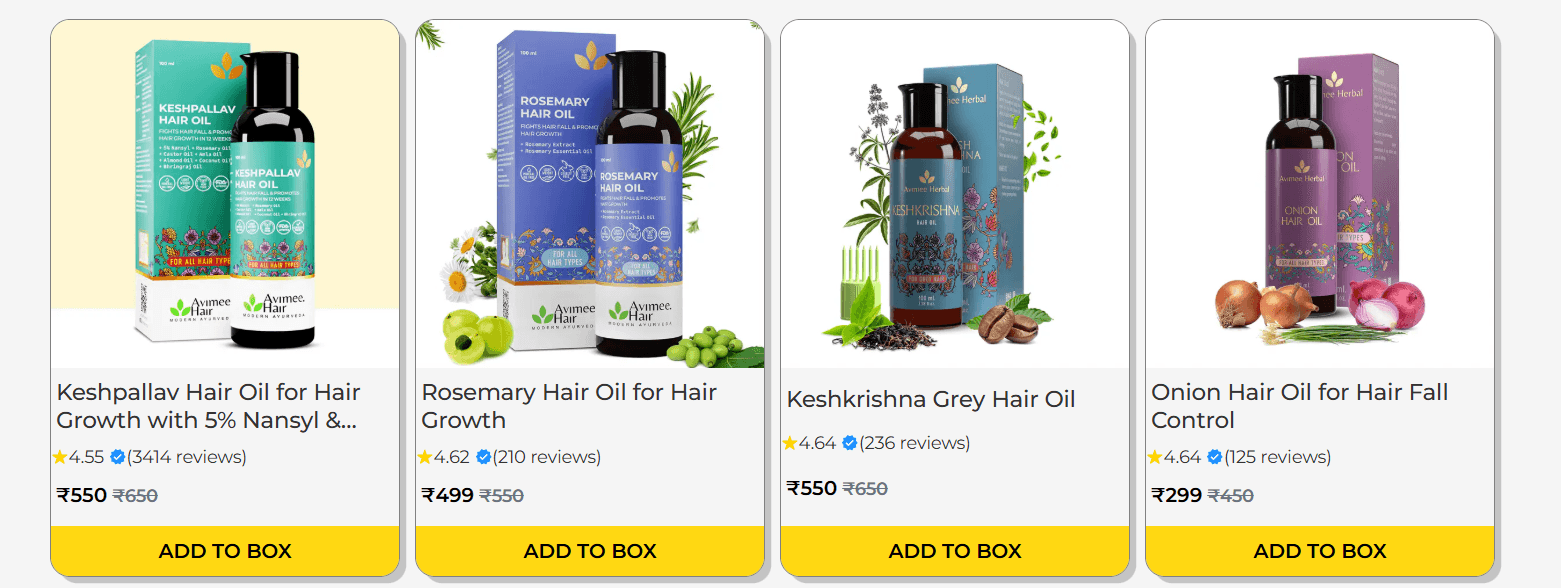This screenshot has width=1561, height=588.
Task: Open Onion Hair Oil for Hair Fall Control title
Action: point(1299,406)
